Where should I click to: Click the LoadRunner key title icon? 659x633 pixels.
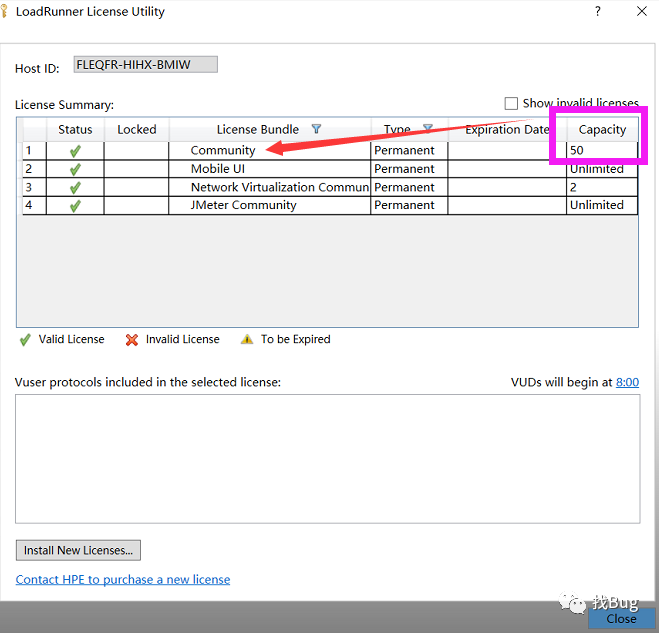5,11
